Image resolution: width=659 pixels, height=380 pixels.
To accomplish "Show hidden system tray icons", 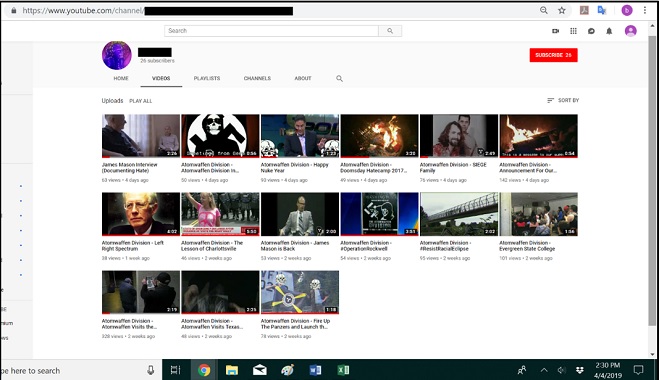I will click(544, 370).
